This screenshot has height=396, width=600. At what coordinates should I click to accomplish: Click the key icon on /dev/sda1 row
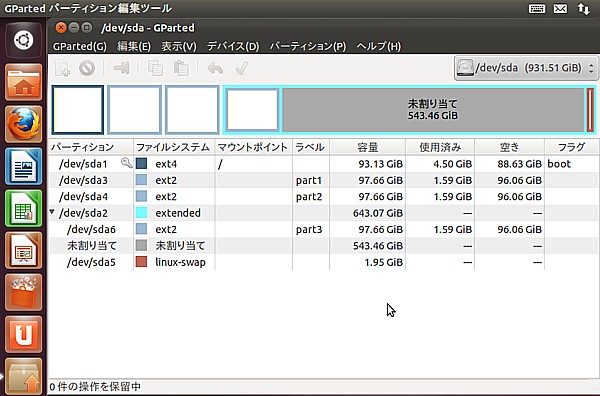pos(126,163)
